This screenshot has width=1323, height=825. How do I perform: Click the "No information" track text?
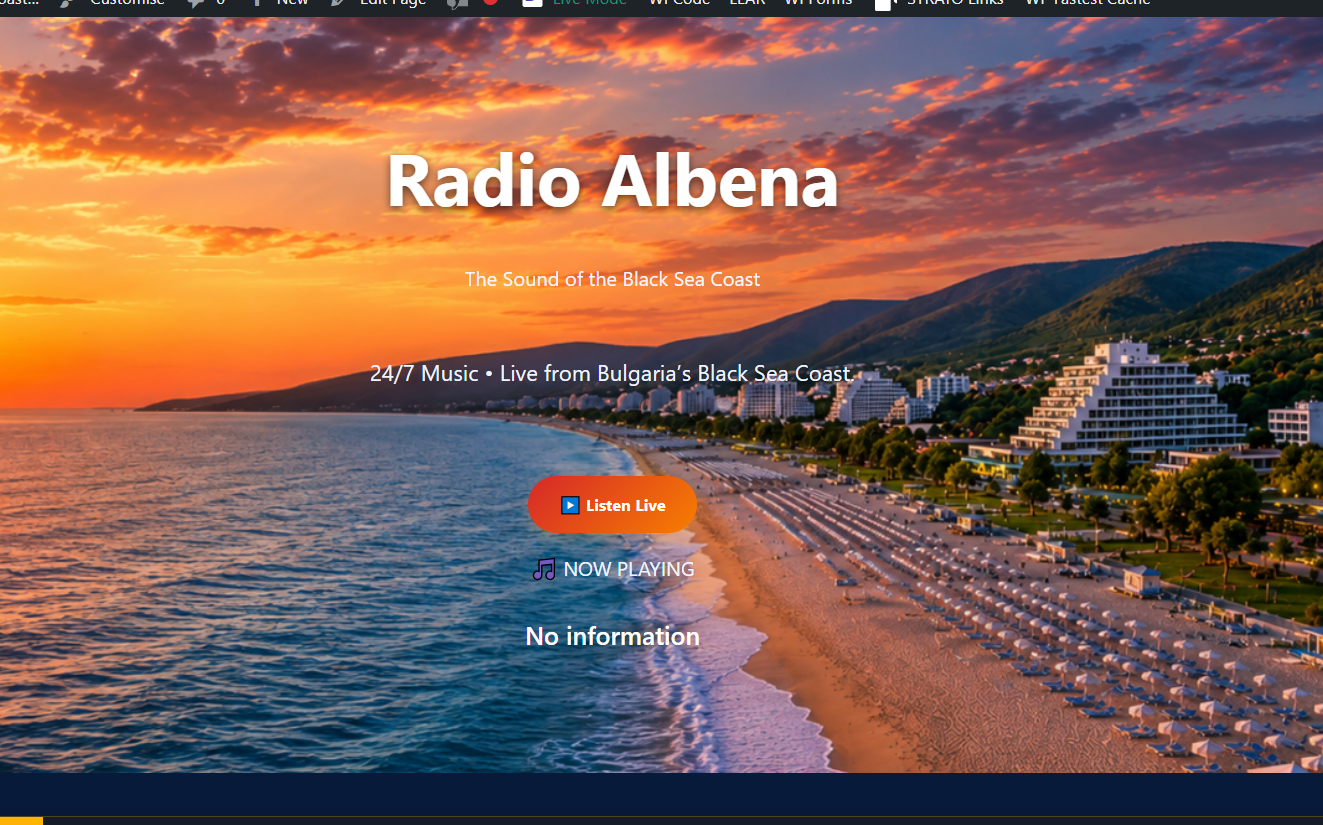pos(612,636)
